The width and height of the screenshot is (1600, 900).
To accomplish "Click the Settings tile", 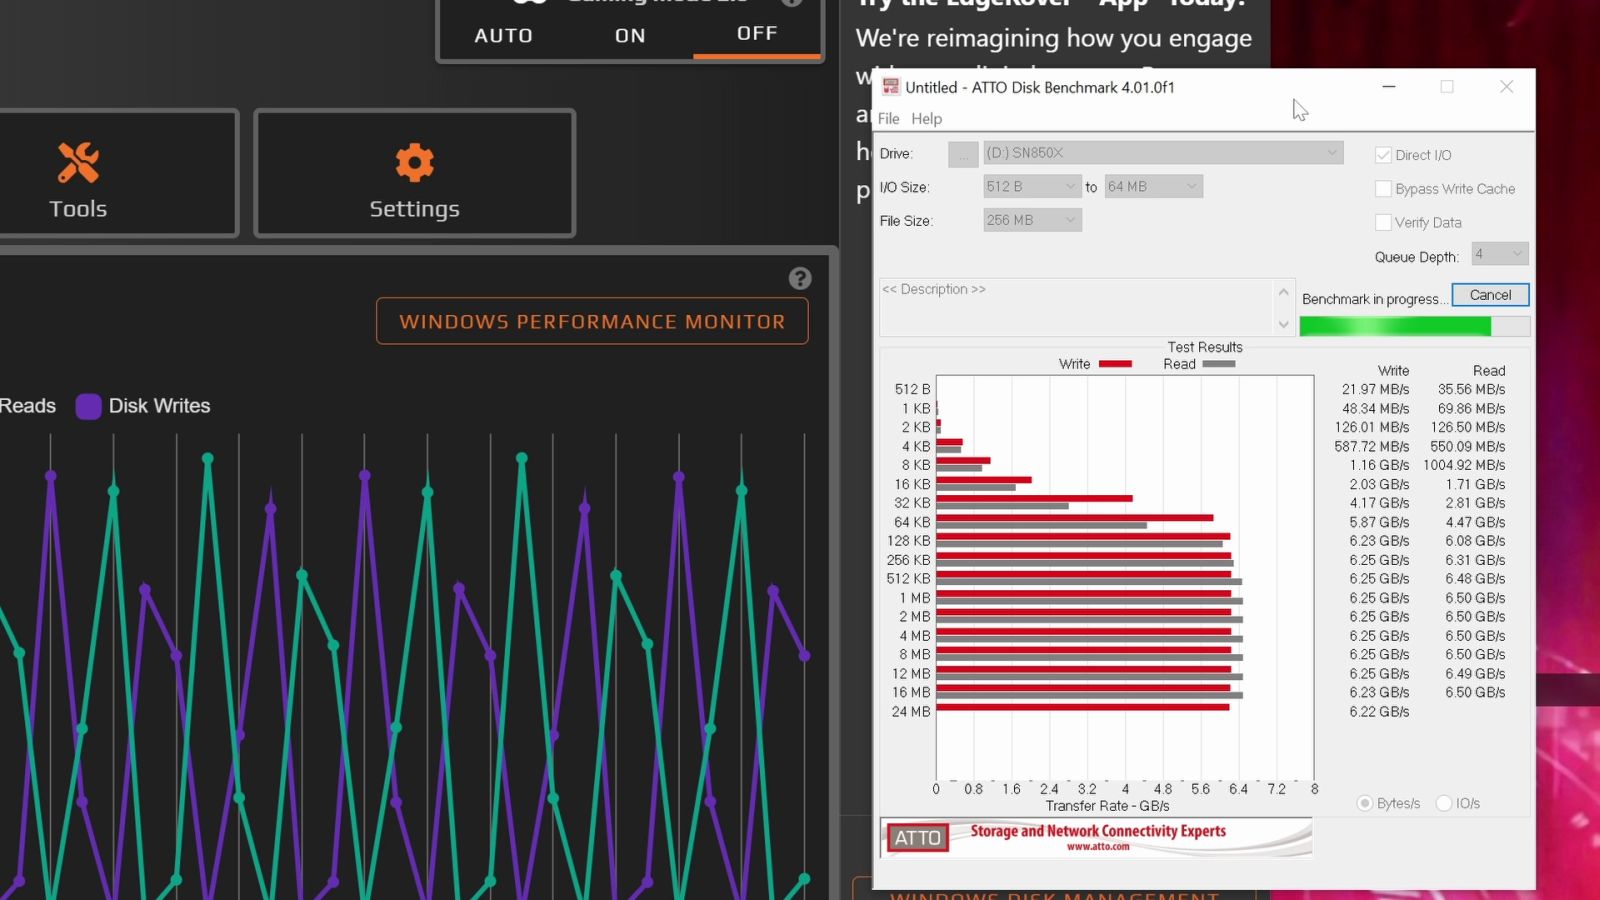I will click(414, 173).
